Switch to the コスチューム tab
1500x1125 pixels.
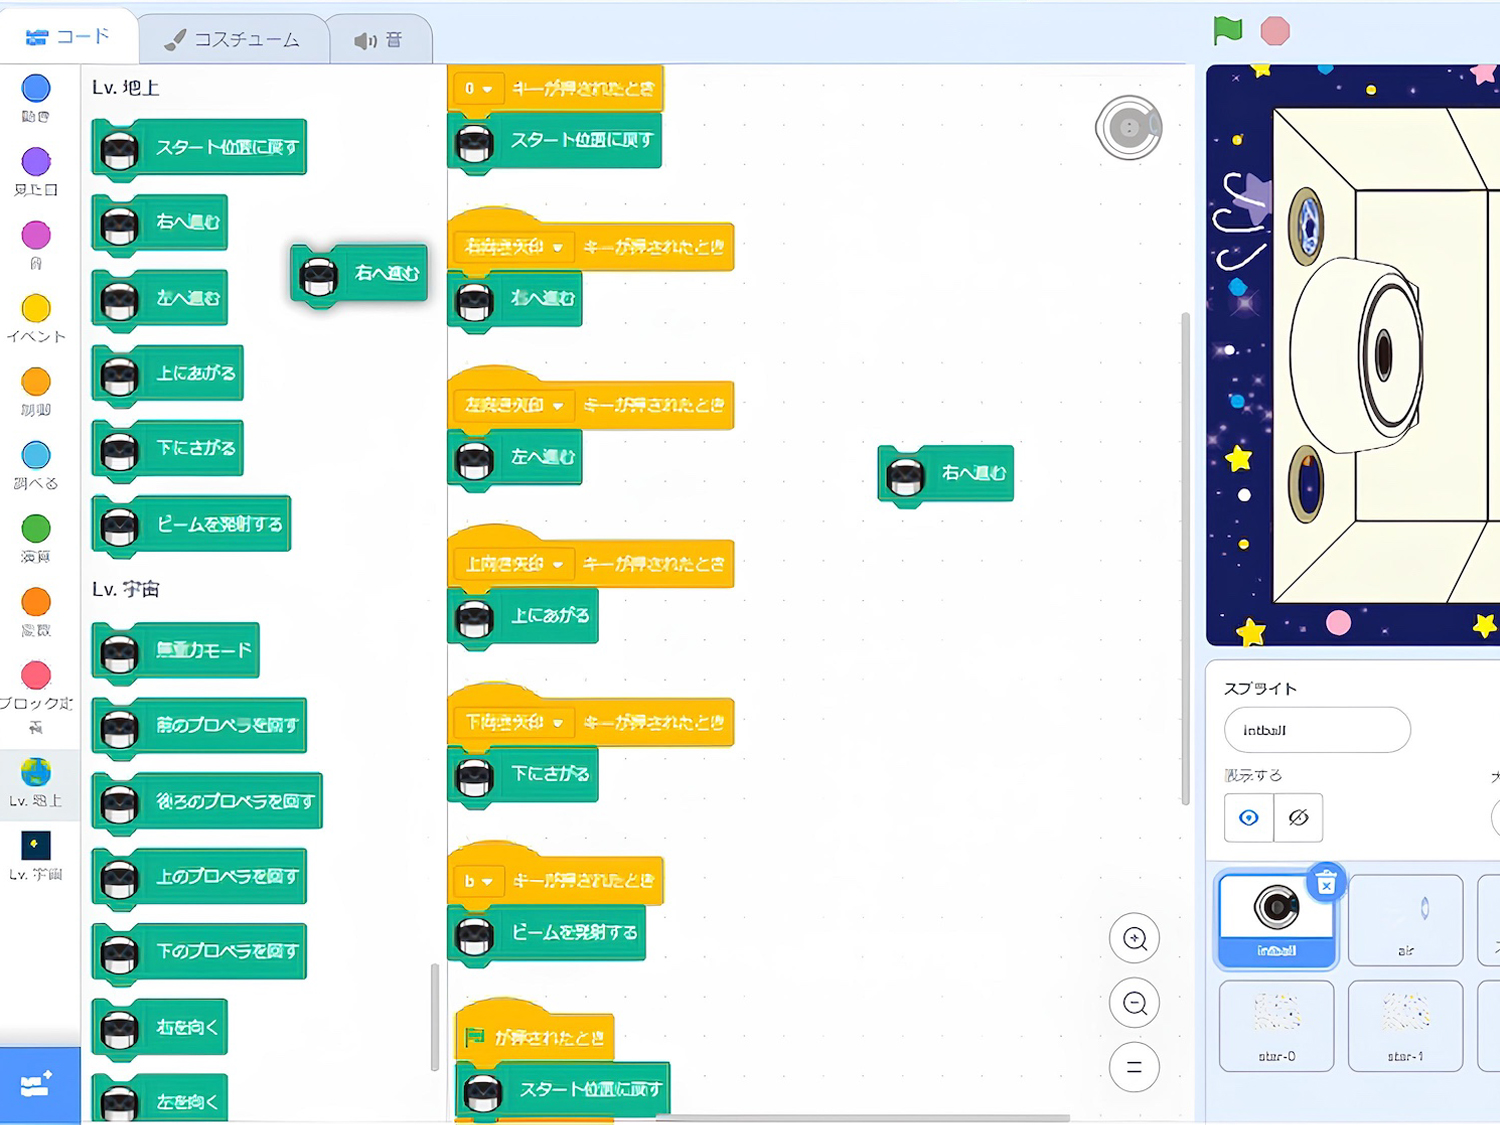click(x=232, y=40)
